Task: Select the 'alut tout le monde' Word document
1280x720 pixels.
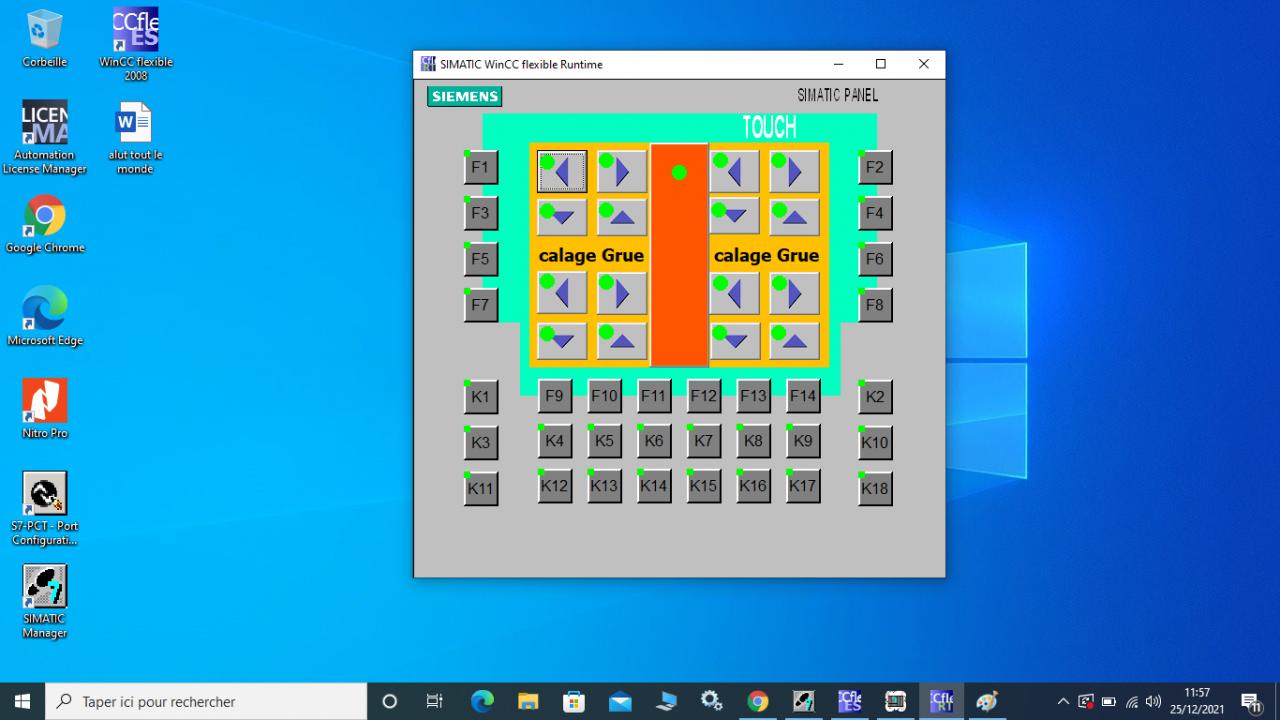Action: coord(135,138)
